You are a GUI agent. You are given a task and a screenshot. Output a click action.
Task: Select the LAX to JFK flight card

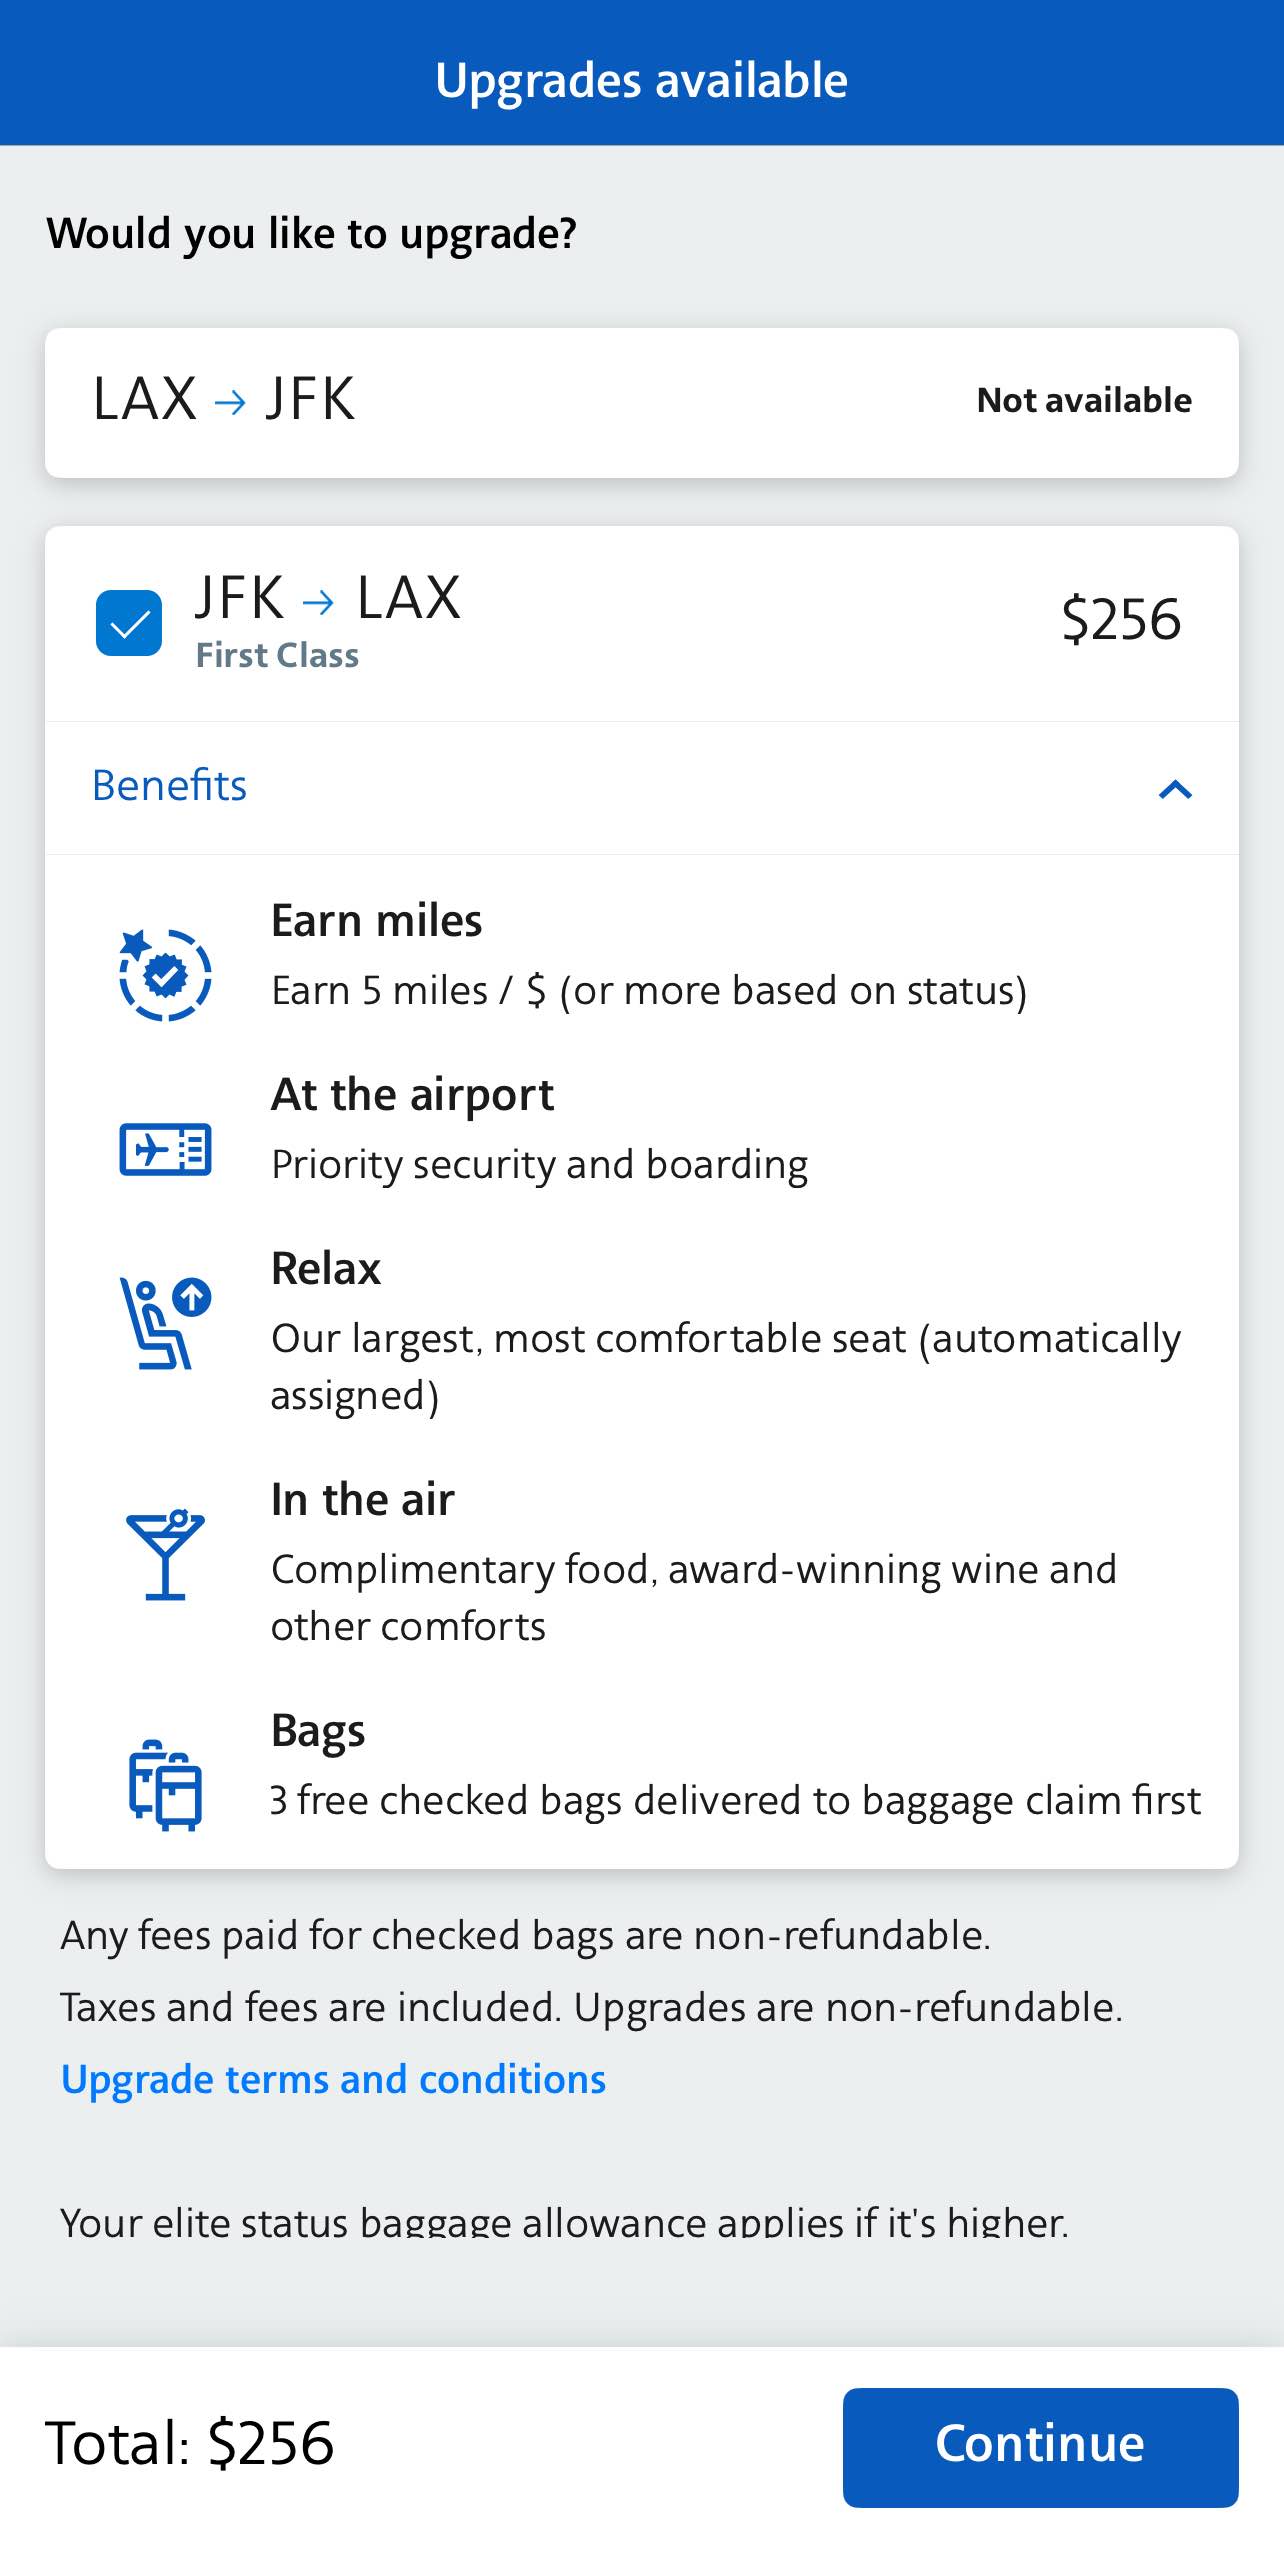(642, 402)
